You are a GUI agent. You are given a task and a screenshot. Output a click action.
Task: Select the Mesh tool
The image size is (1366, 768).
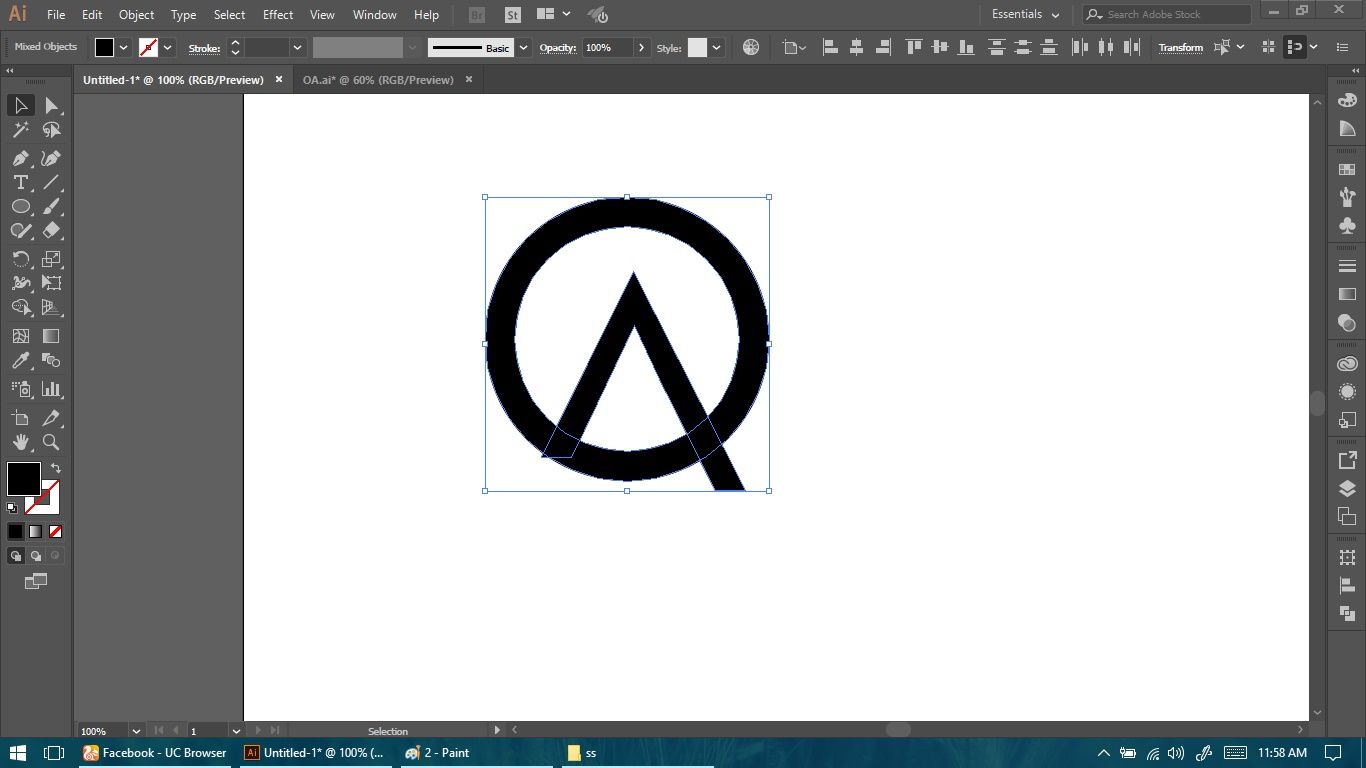20,336
